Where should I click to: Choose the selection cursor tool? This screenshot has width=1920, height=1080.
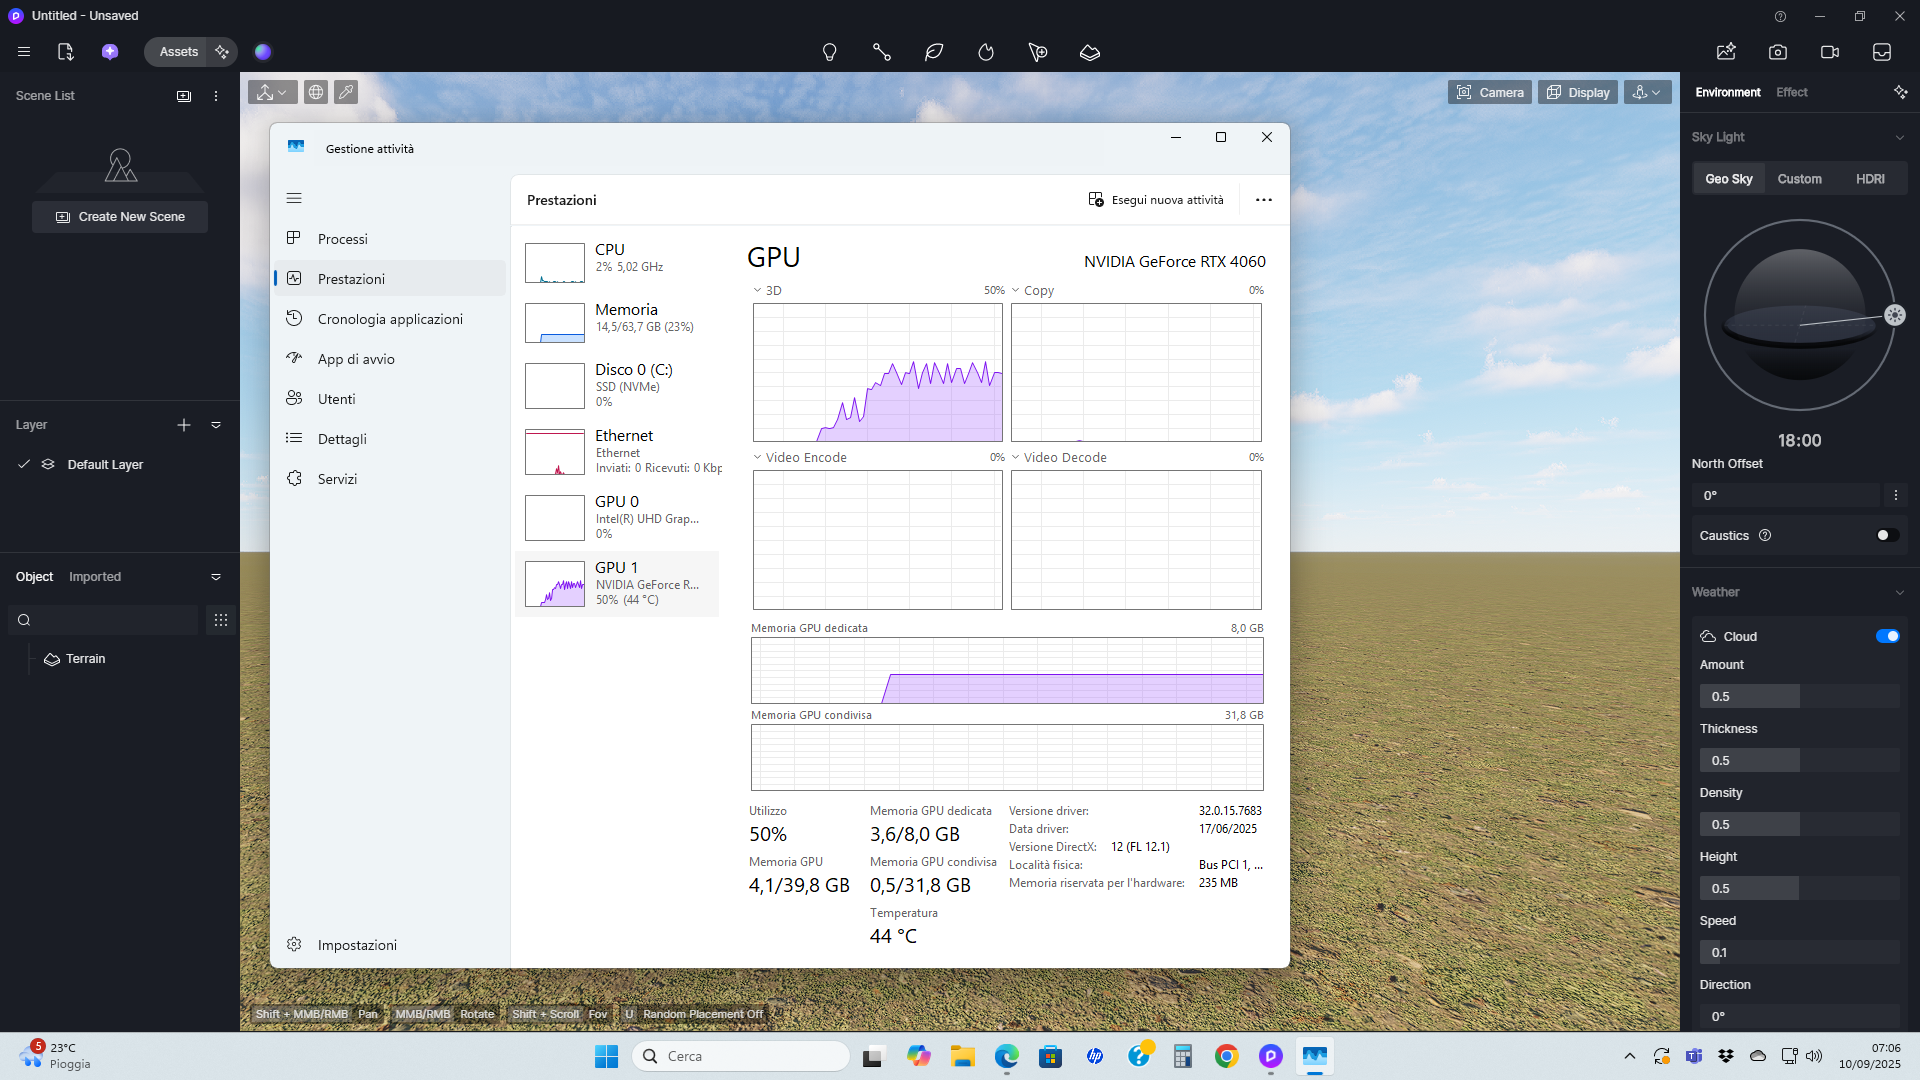[x=1038, y=52]
